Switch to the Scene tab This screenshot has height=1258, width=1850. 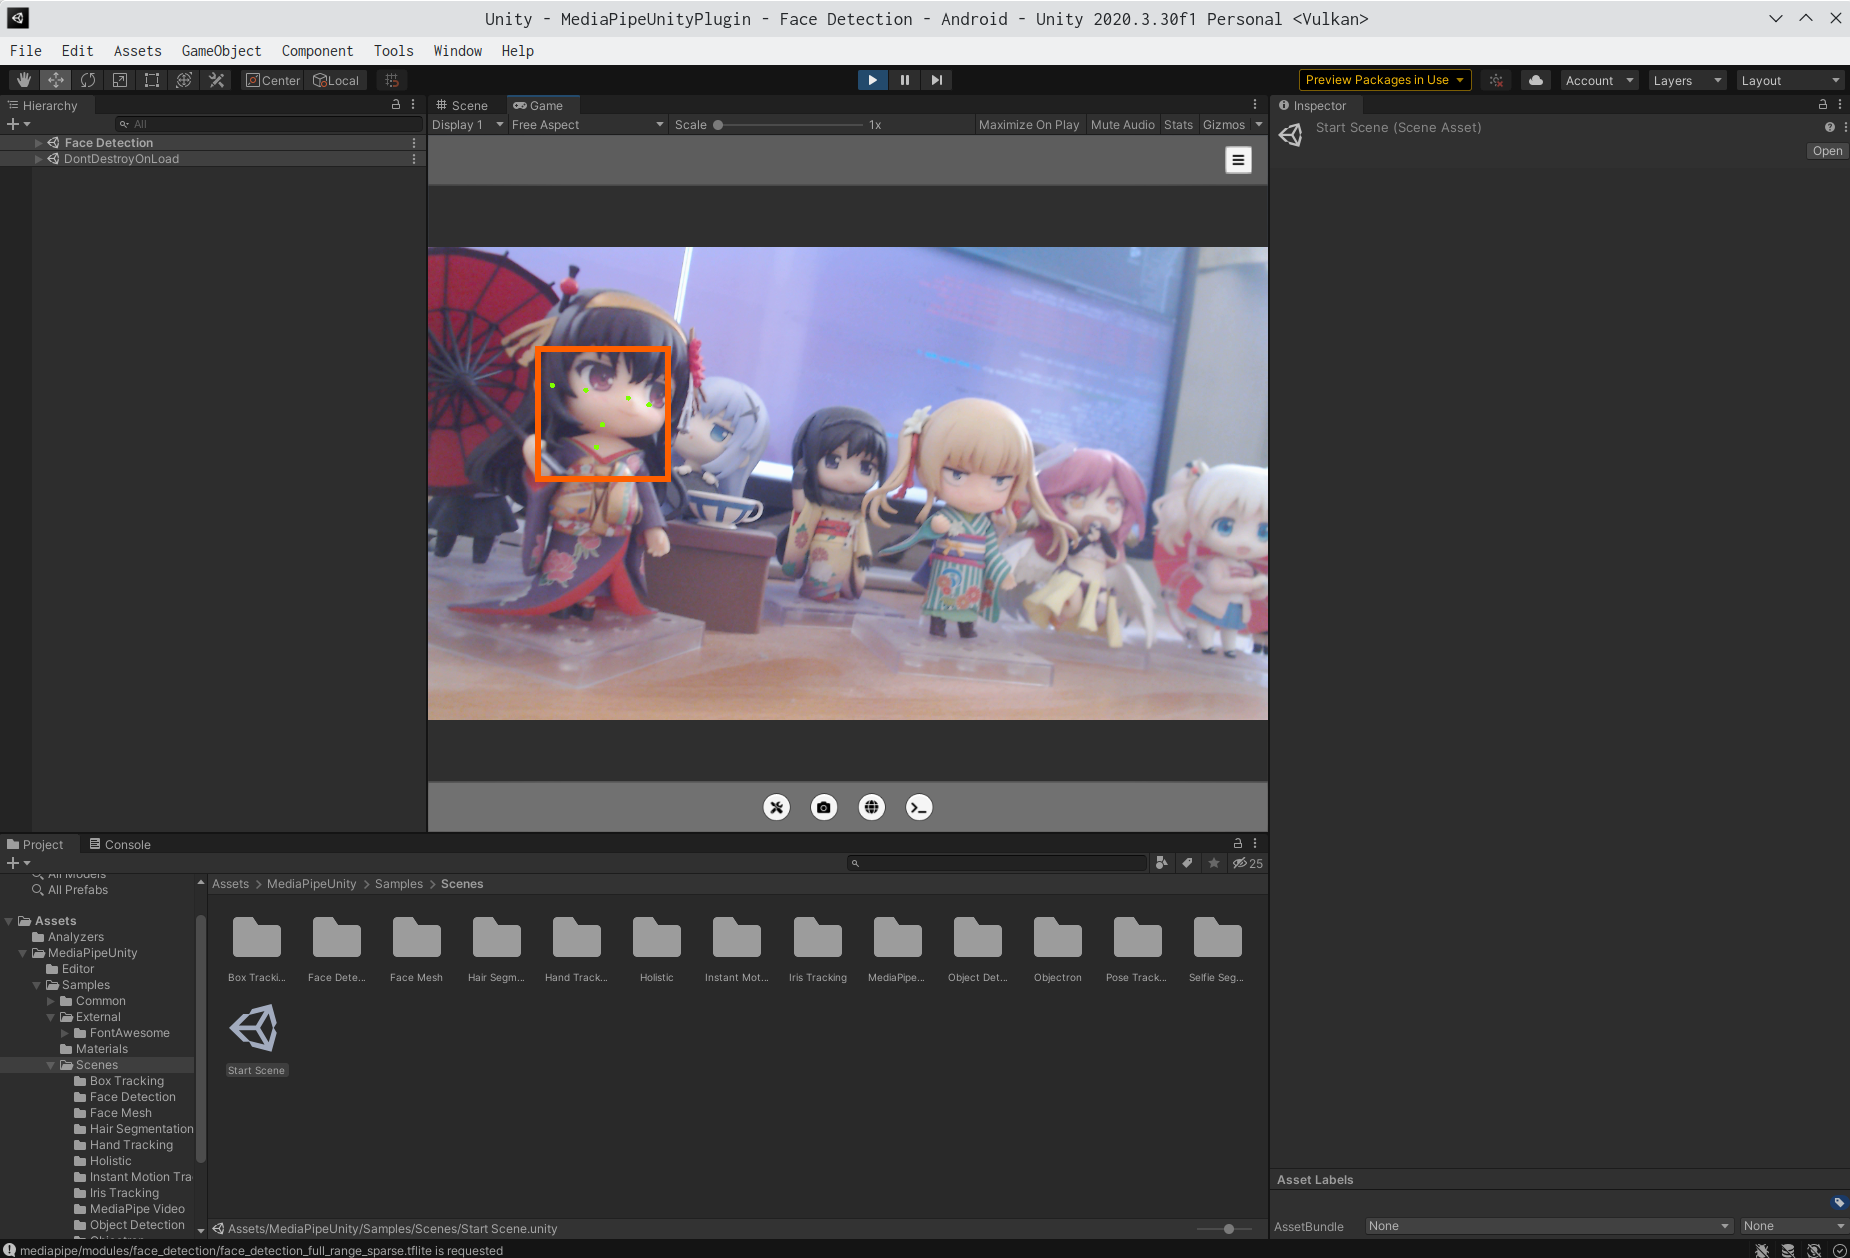tap(462, 105)
